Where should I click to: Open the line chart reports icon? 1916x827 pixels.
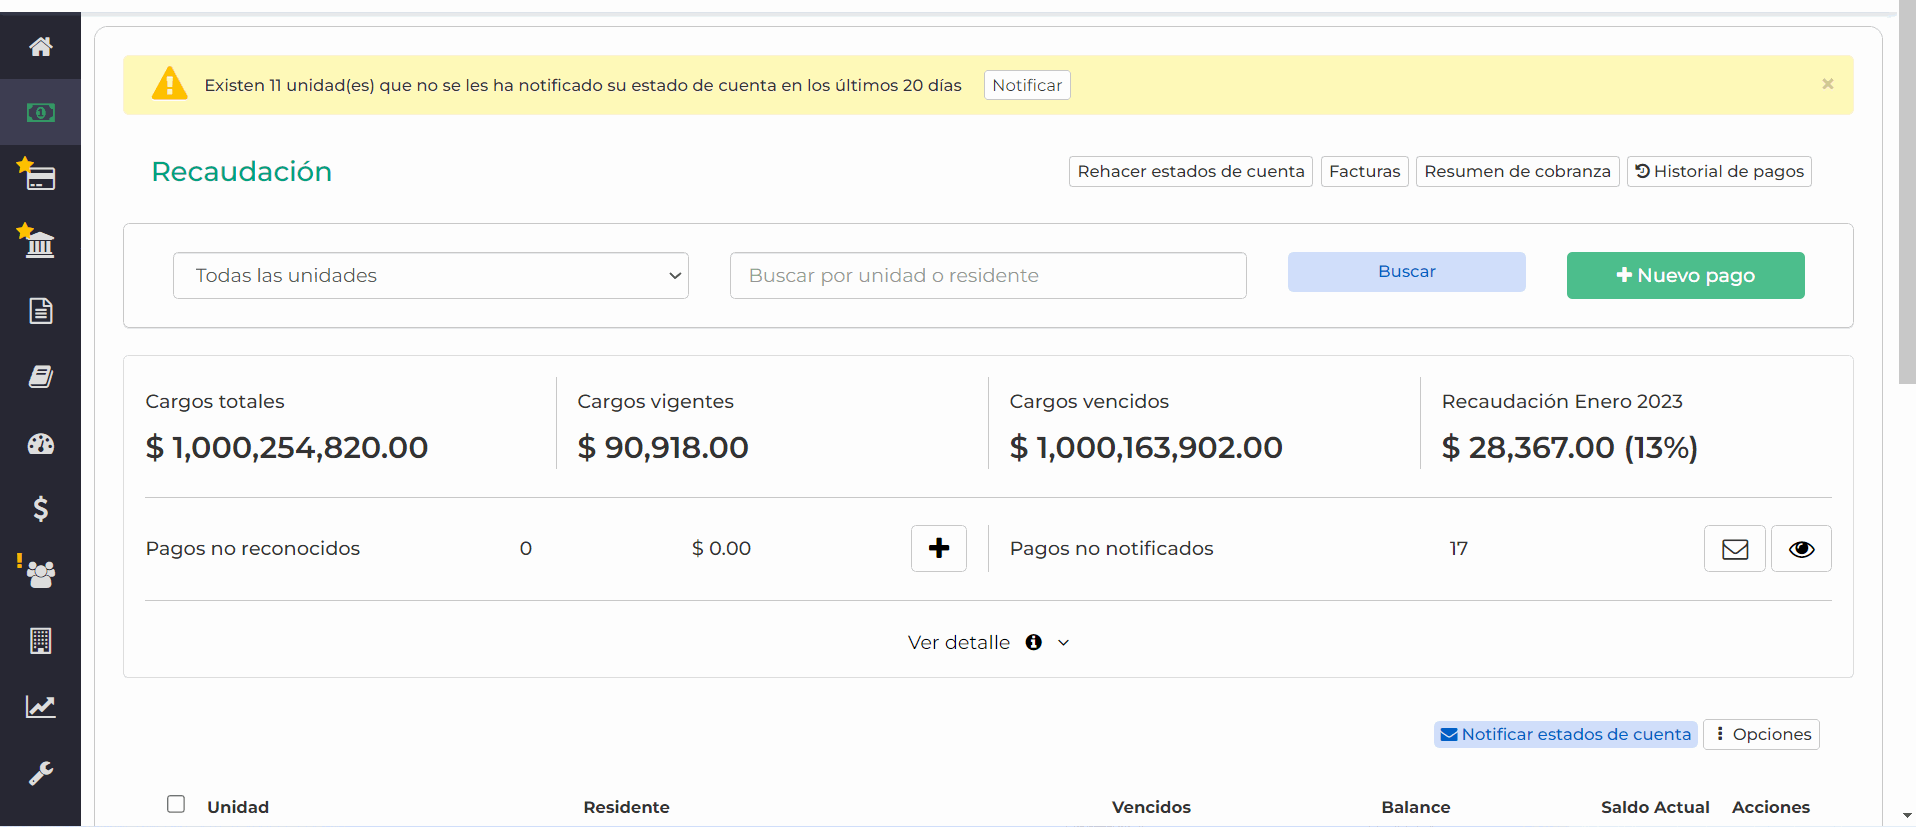(x=40, y=707)
